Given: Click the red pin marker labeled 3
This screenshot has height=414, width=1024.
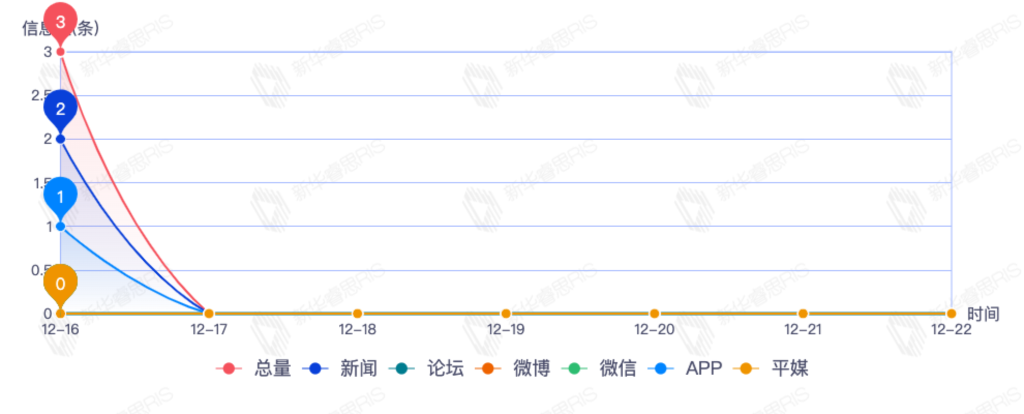Looking at the screenshot, I should click(x=60, y=22).
